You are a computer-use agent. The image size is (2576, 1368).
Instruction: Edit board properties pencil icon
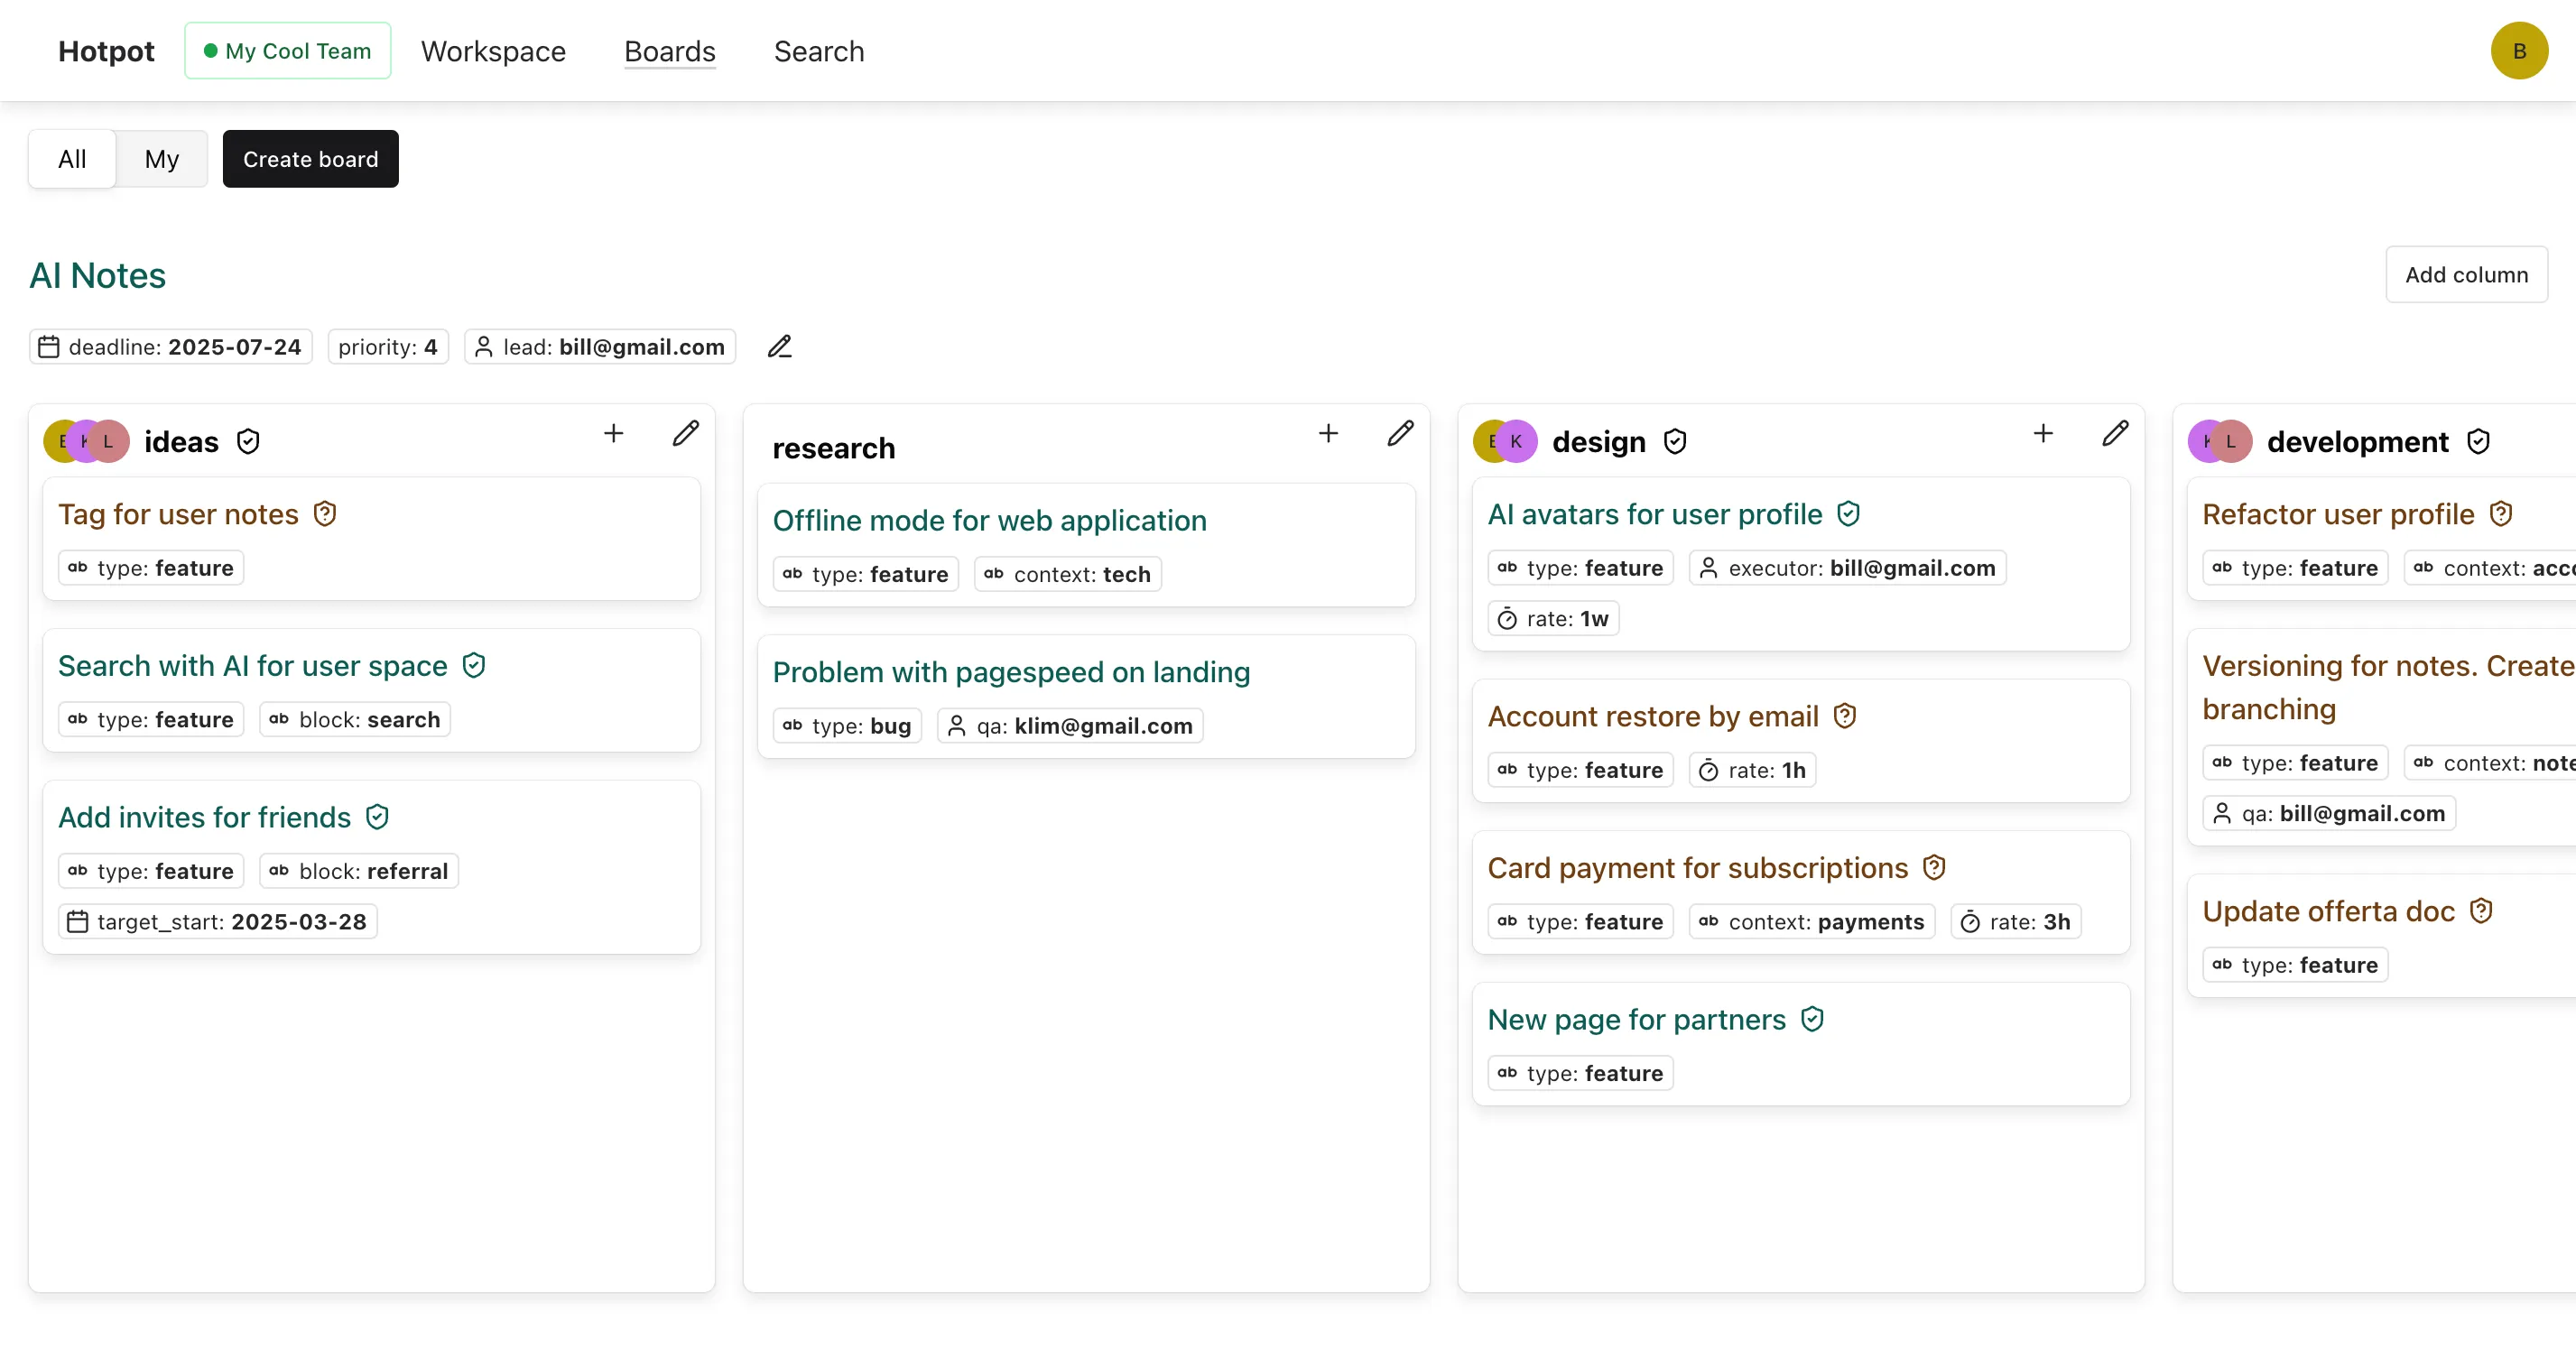pos(779,347)
